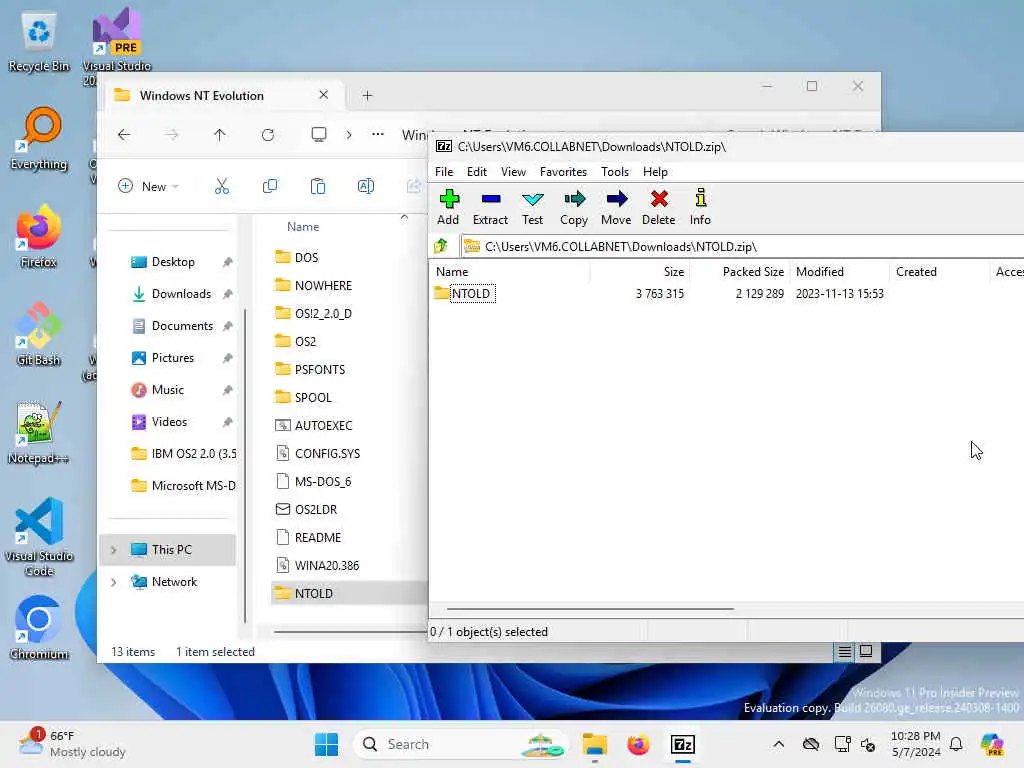Click the Paste icon in Explorer toolbar
Viewport: 1024px width, 768px height.
(318, 186)
